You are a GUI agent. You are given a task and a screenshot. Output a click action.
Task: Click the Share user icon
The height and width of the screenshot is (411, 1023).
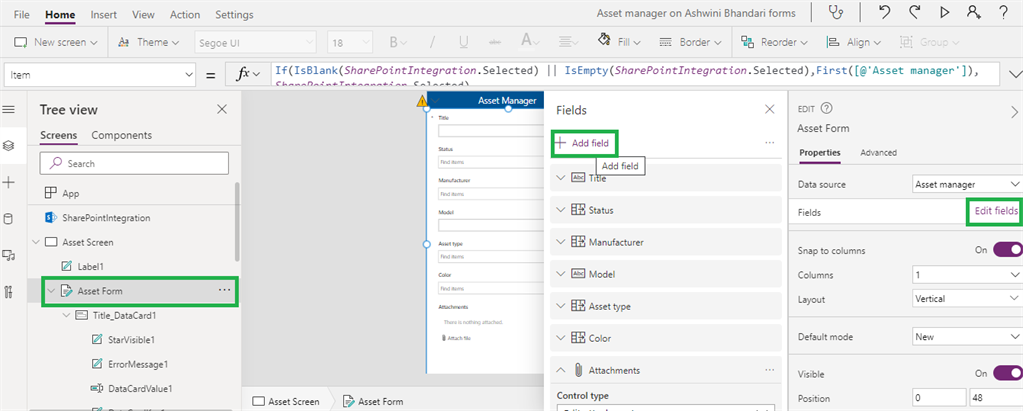pyautogui.click(x=974, y=12)
